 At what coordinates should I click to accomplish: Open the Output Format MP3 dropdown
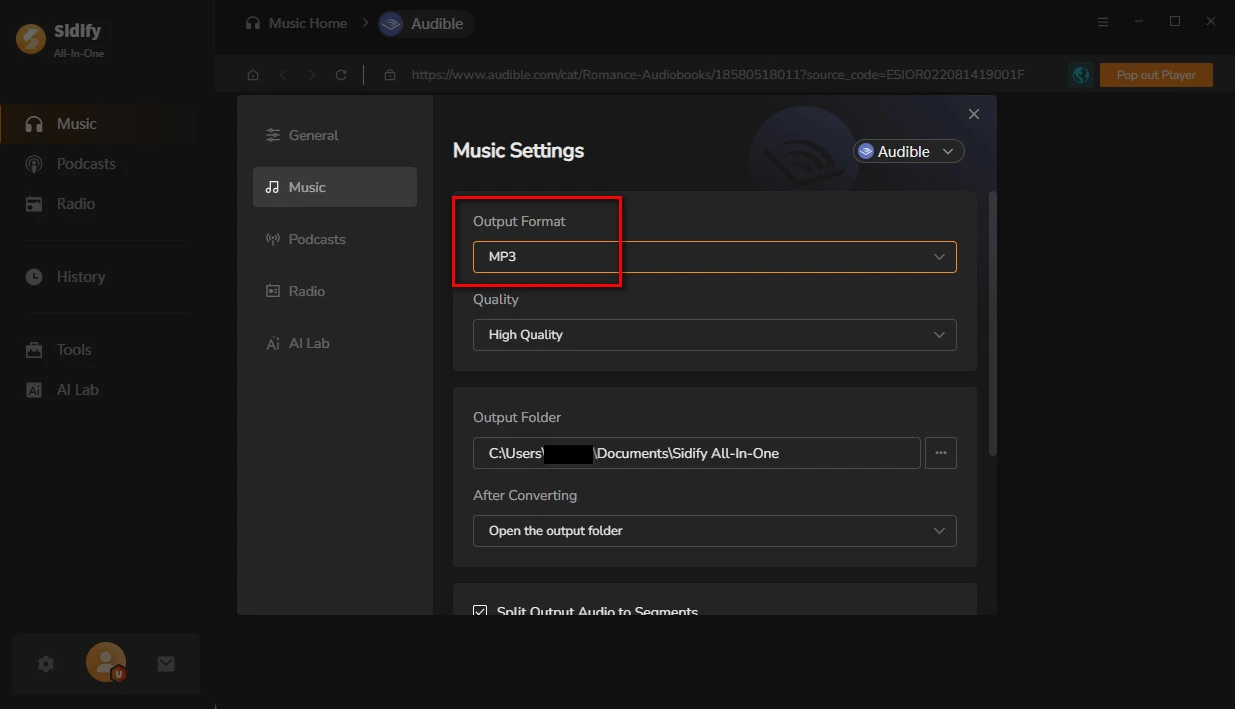coord(715,257)
